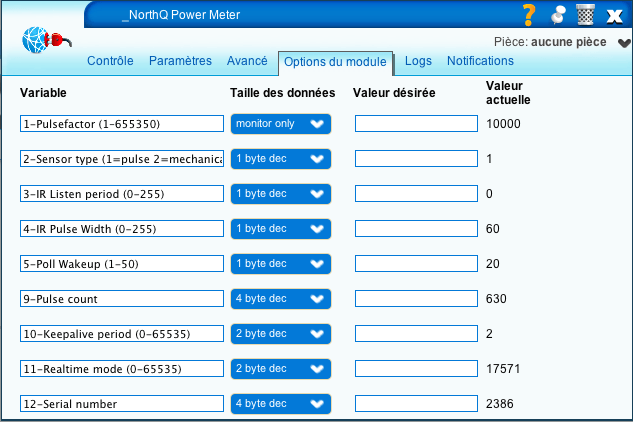Expand the Pièce room selector arrow

624,42
